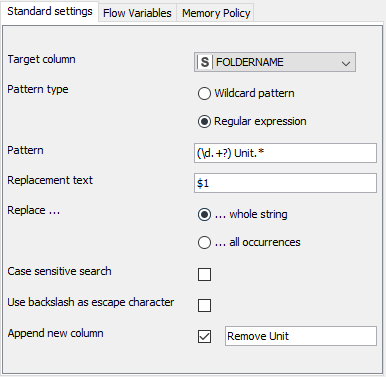Click the Remove Unit column name field
386x377 pixels.
pos(301,336)
